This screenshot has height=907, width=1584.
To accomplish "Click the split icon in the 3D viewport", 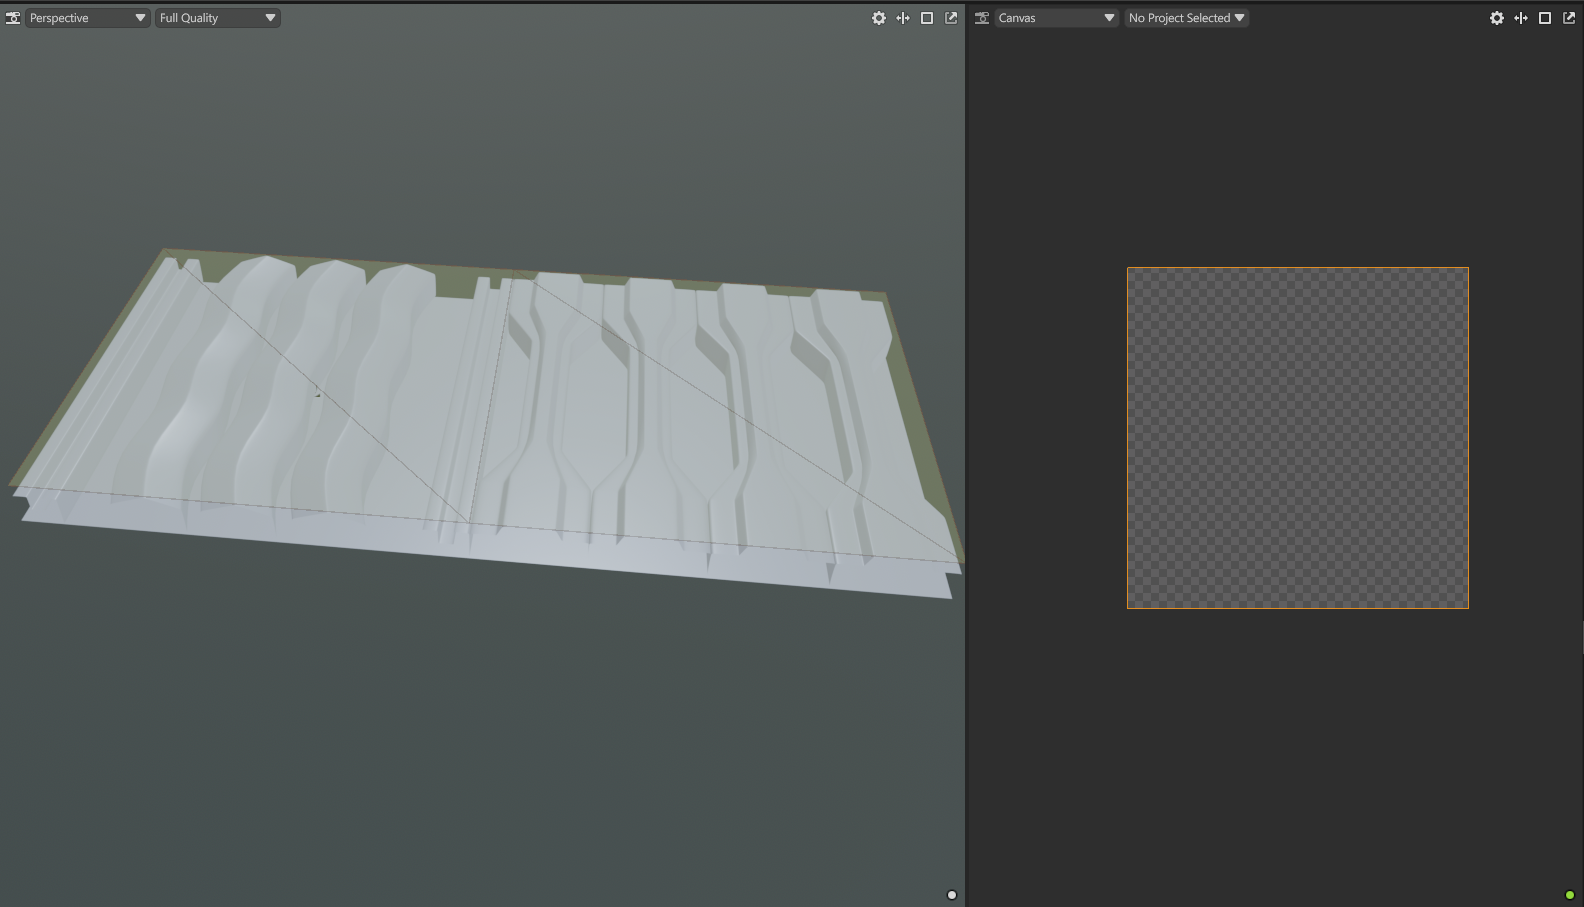I will (x=903, y=18).
